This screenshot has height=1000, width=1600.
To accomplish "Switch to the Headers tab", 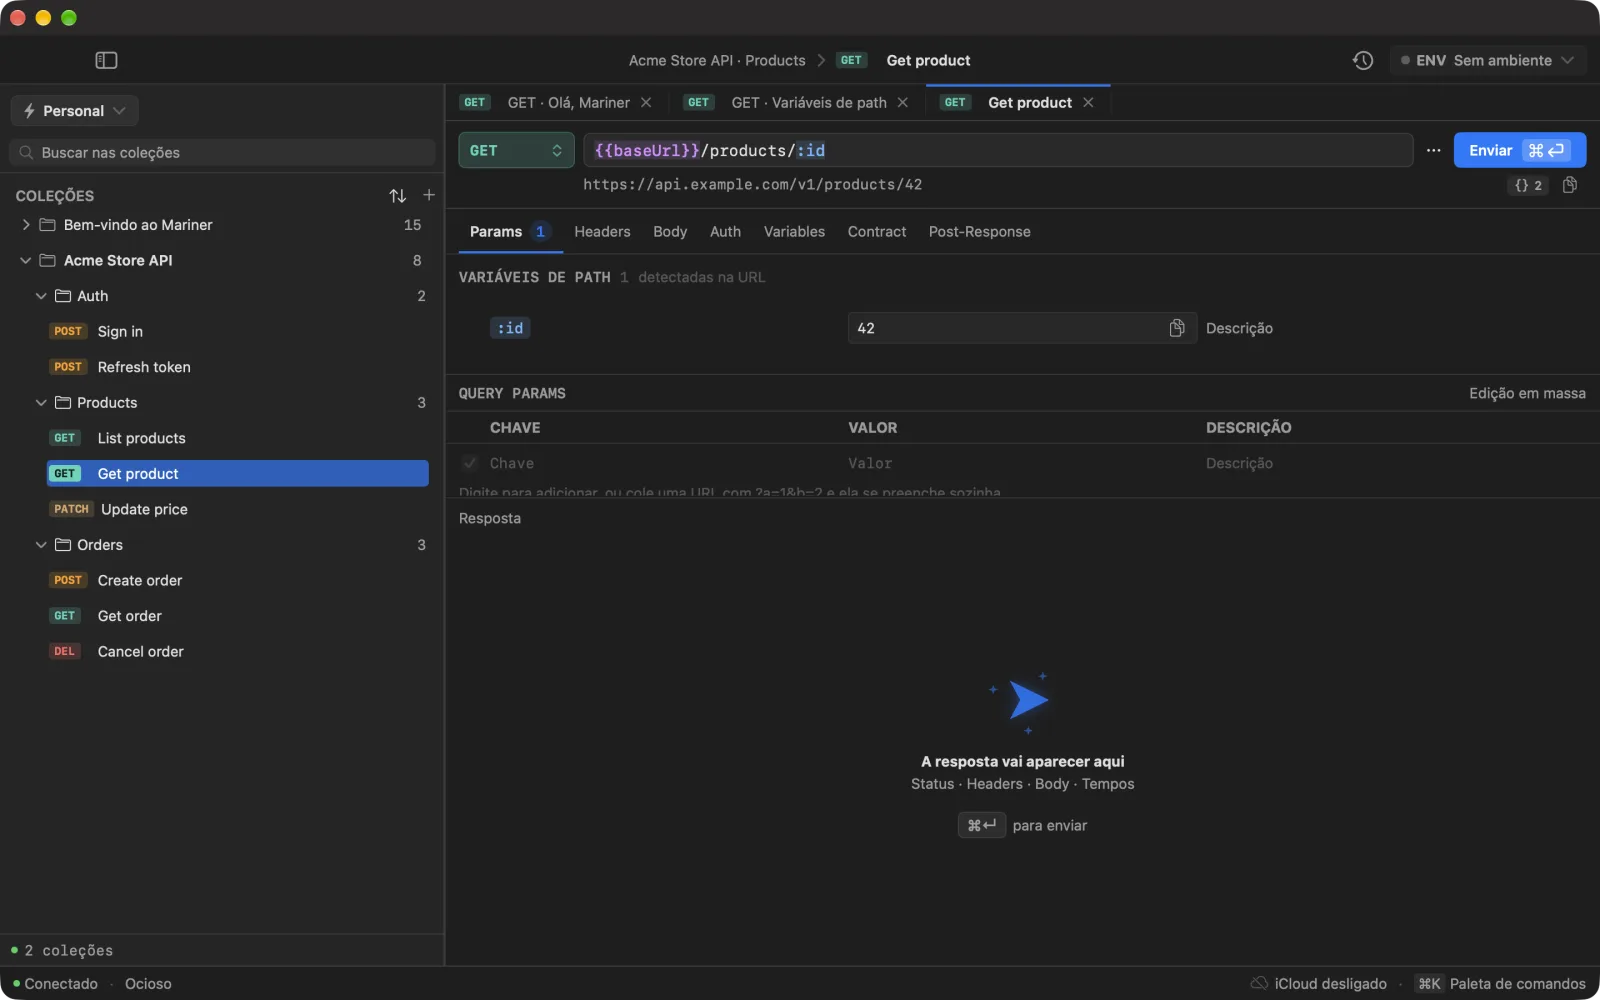I will [x=602, y=232].
